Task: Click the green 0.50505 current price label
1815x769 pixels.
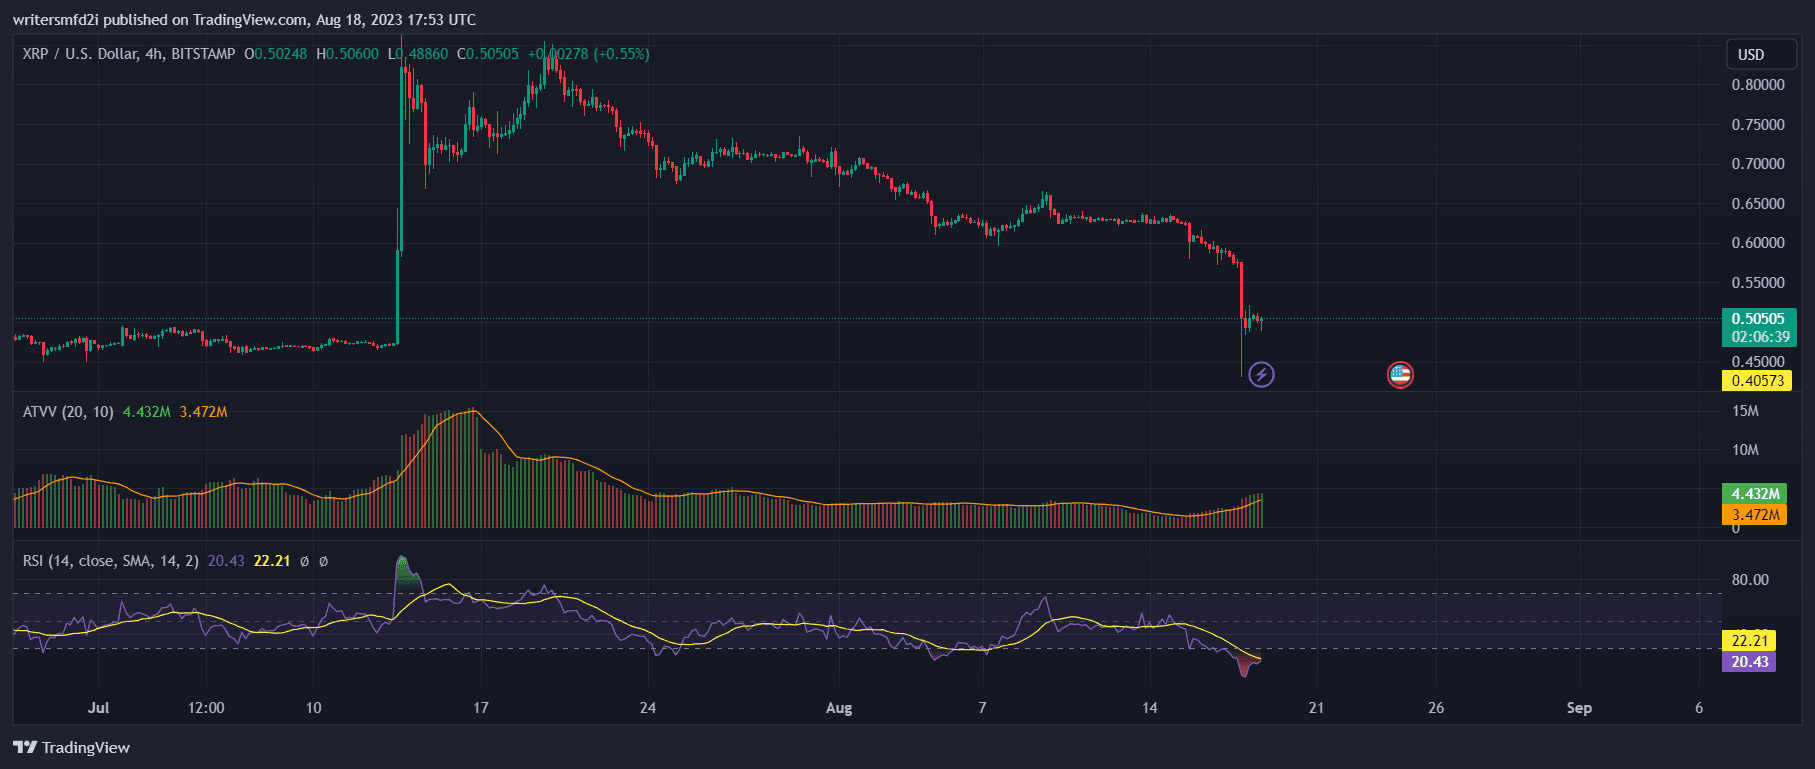Action: click(x=1758, y=319)
